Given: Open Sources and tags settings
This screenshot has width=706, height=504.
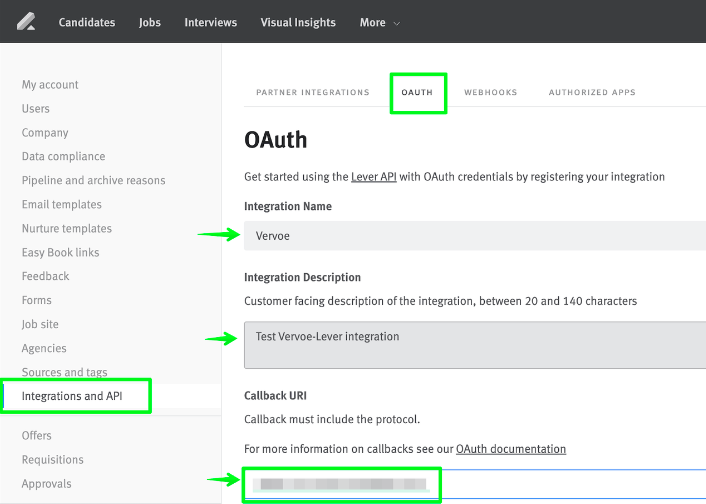Looking at the screenshot, I should (64, 372).
